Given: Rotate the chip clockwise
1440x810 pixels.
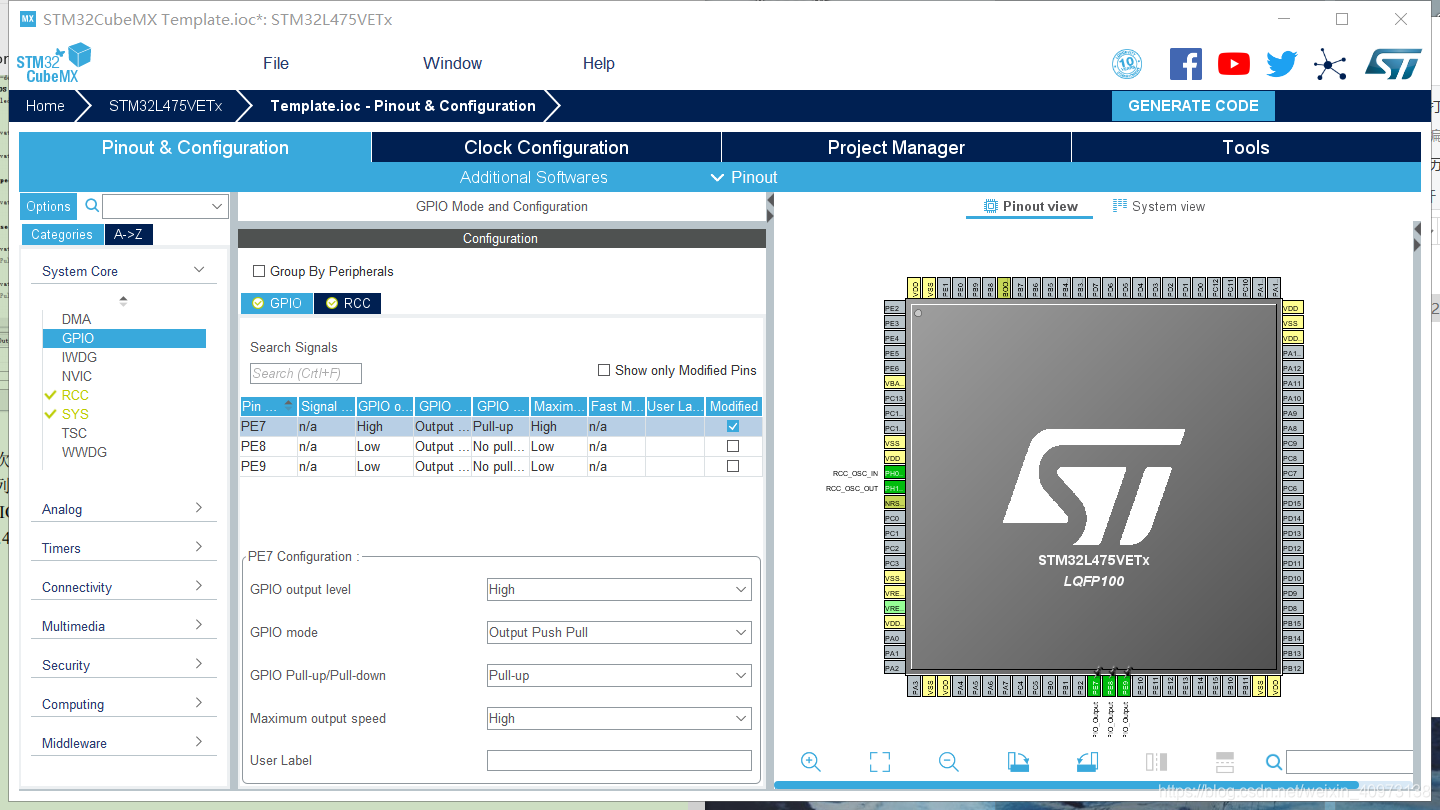Looking at the screenshot, I should 1018,762.
